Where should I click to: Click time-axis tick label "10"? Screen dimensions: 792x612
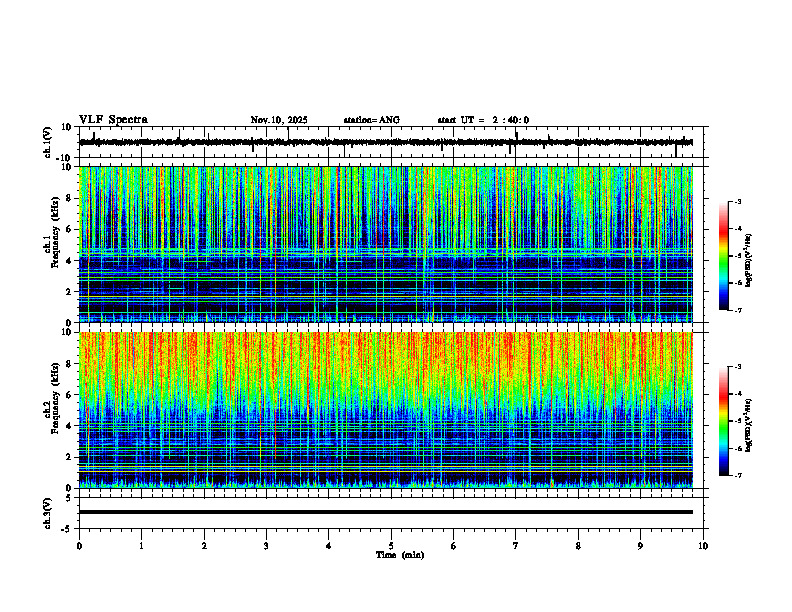pyautogui.click(x=703, y=546)
